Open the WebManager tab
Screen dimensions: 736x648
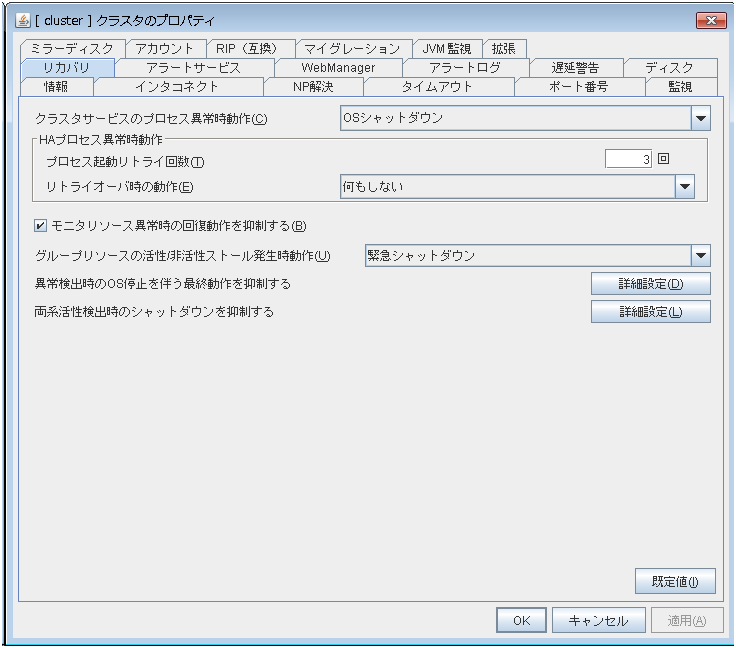click(x=337, y=68)
